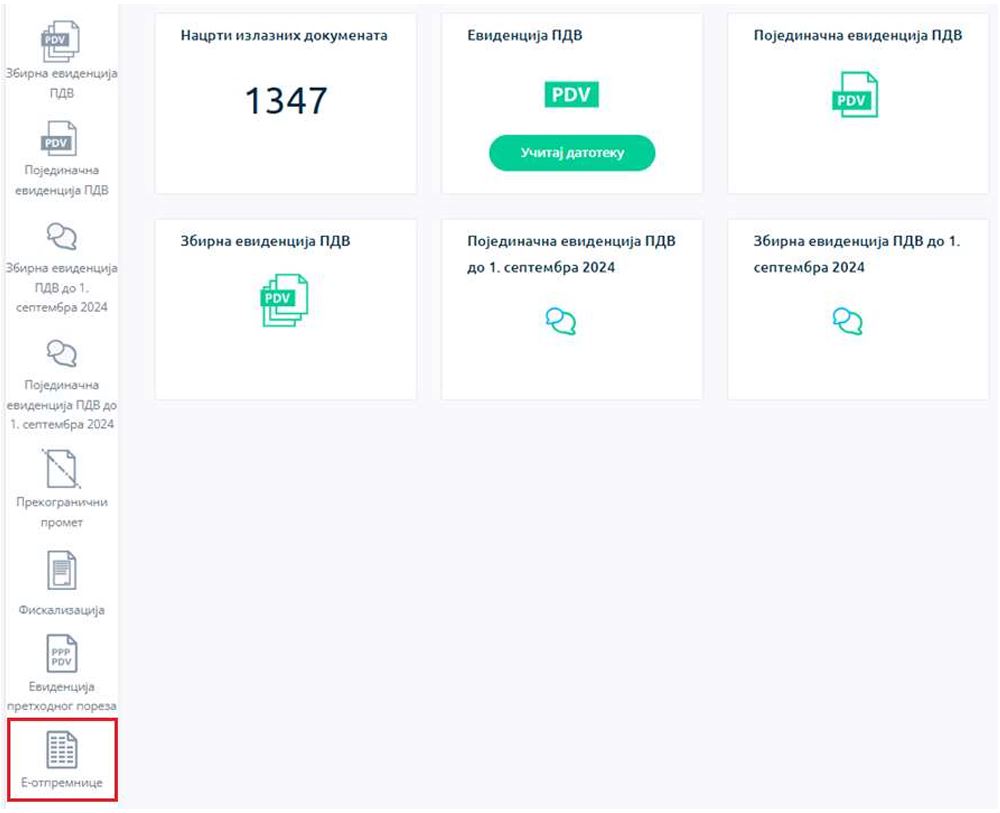Click chat icon in Појединачна евиденција до 1. септембра card
The width and height of the screenshot is (1000, 813).
coord(561,321)
